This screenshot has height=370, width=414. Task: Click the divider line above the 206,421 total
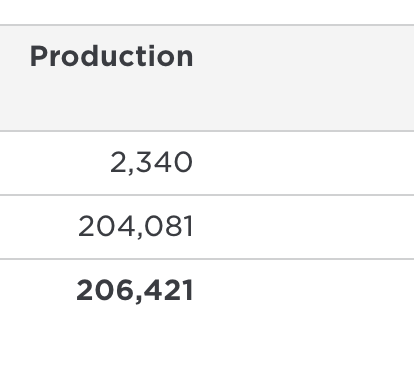tap(207, 259)
